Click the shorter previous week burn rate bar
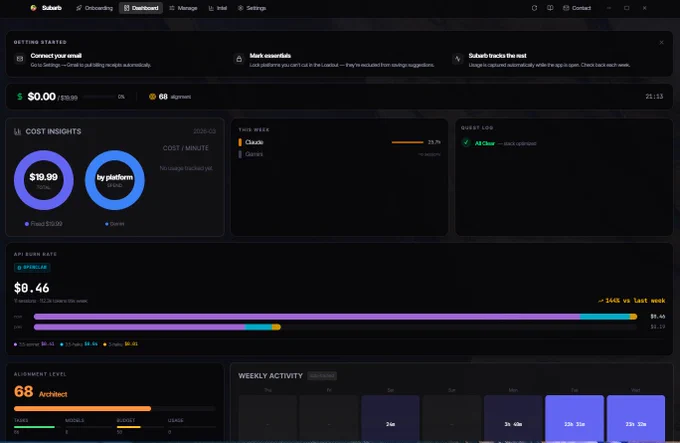The image size is (680, 443). click(x=157, y=327)
